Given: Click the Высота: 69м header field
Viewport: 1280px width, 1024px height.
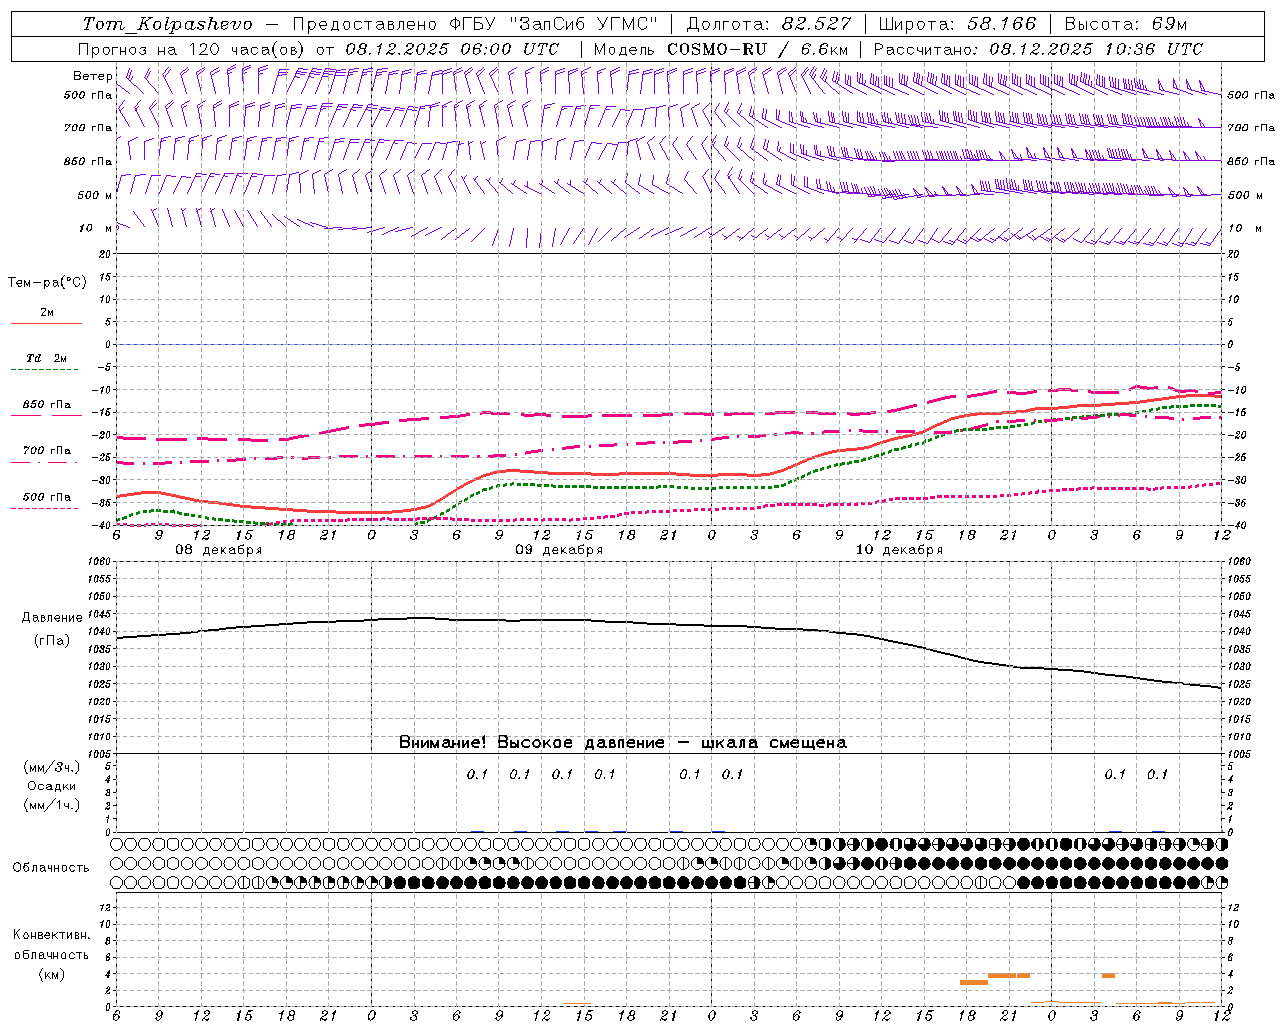Looking at the screenshot, I should click(x=1126, y=24).
